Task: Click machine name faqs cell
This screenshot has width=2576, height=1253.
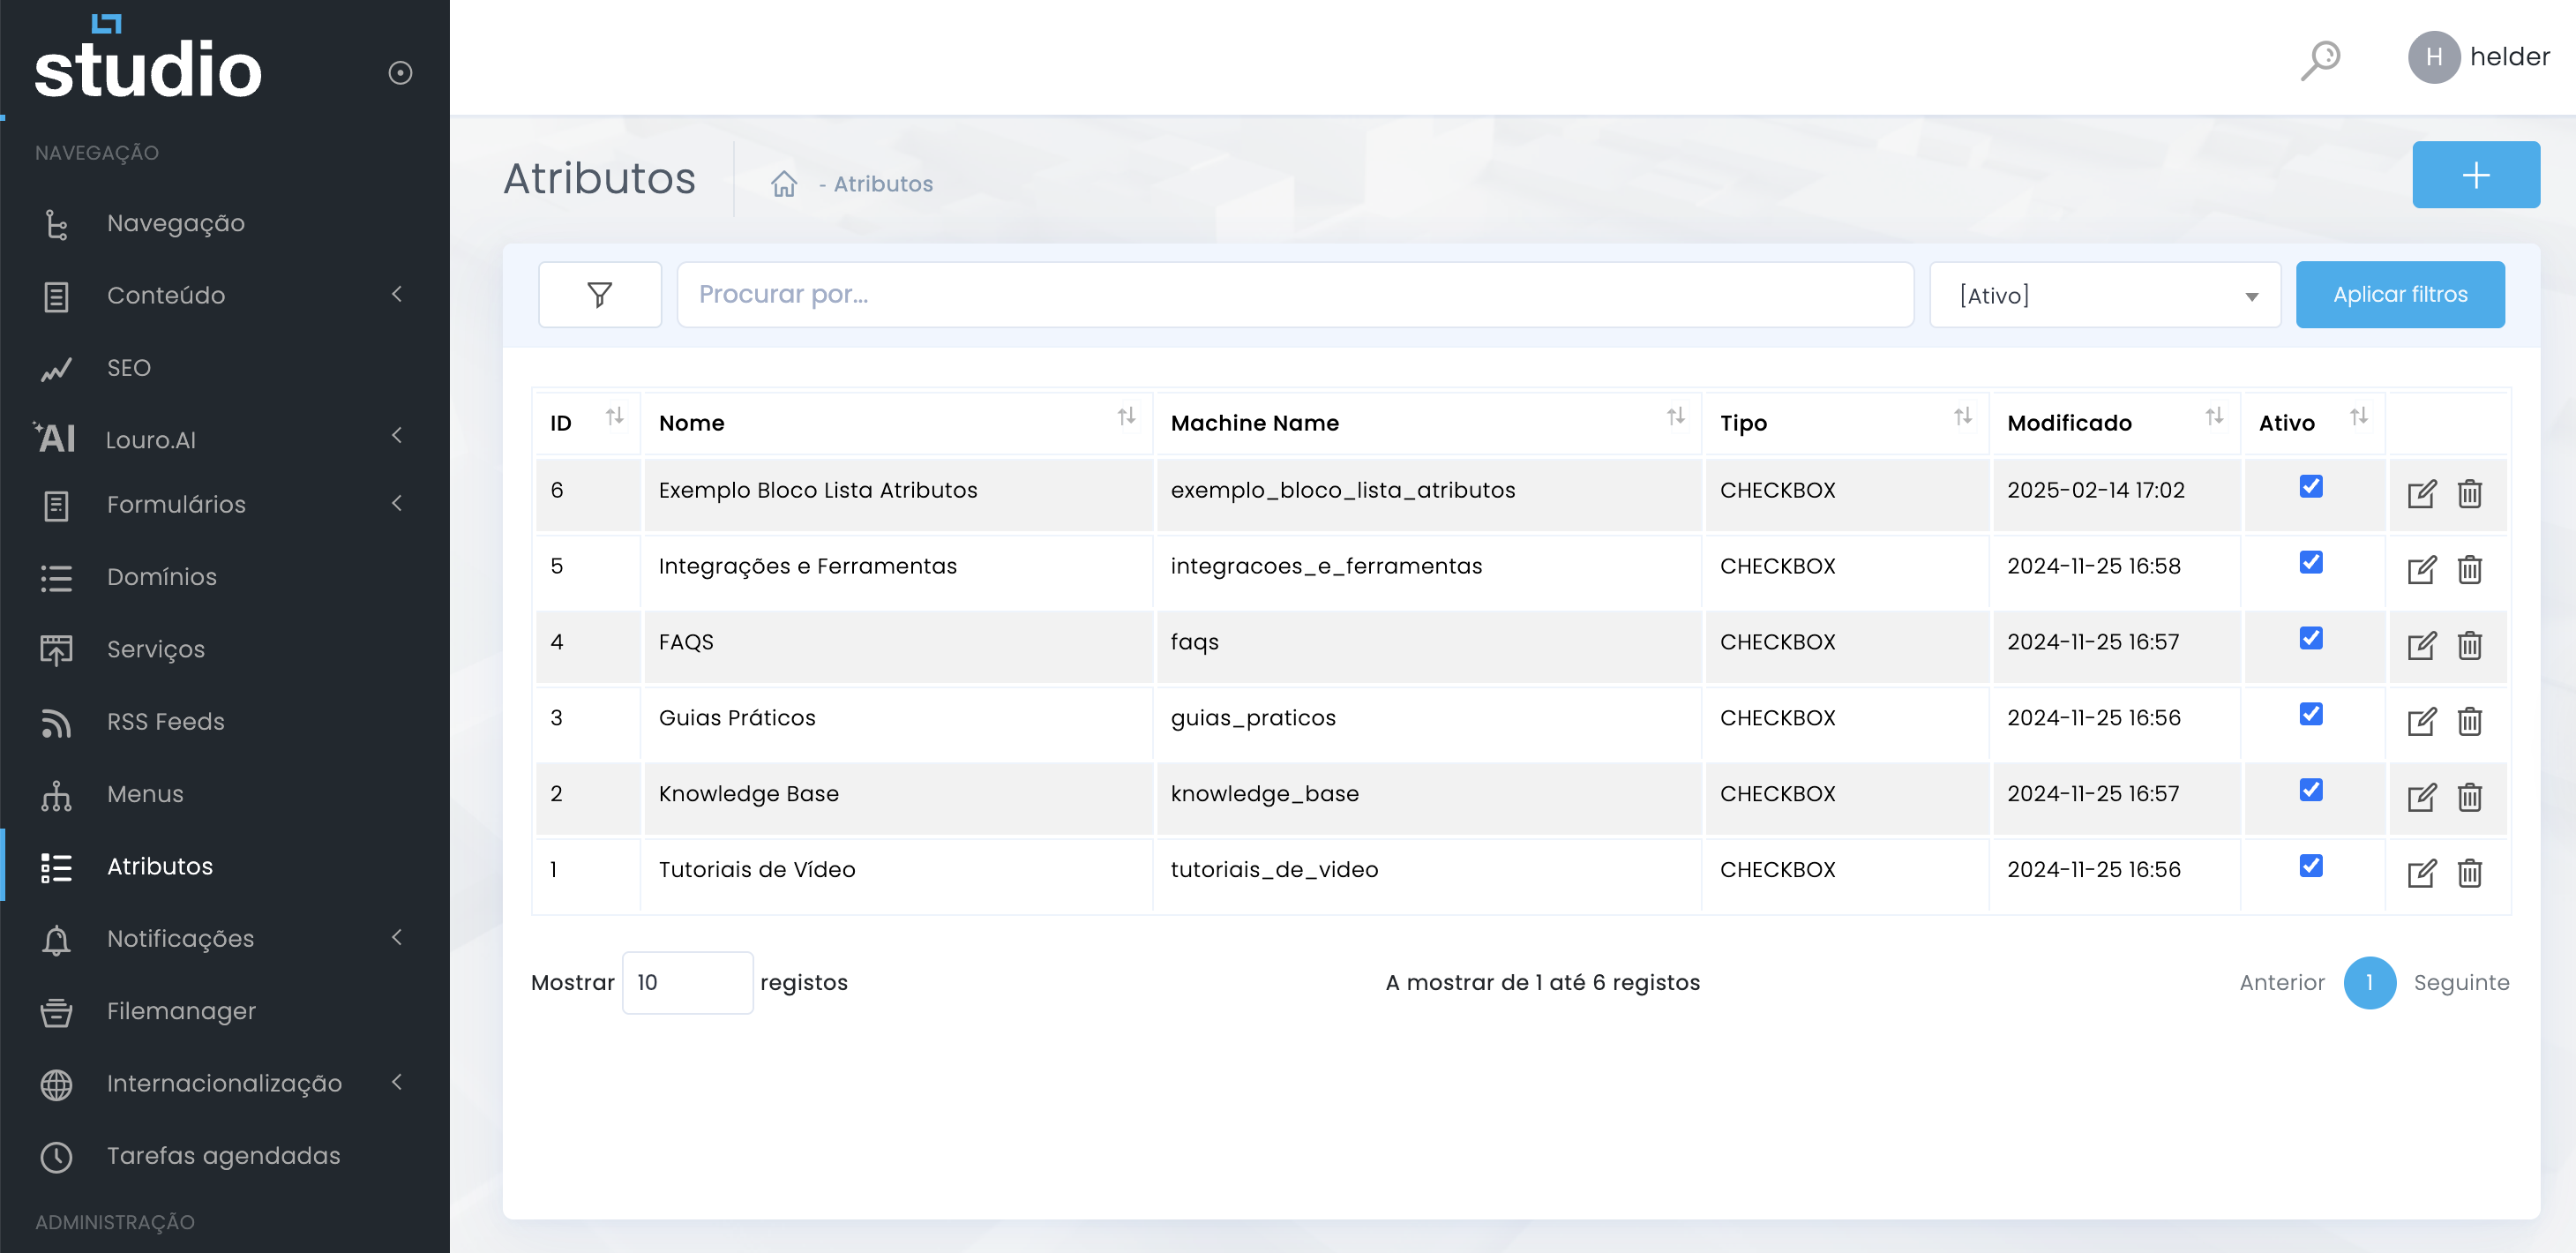Action: pyautogui.click(x=1428, y=644)
